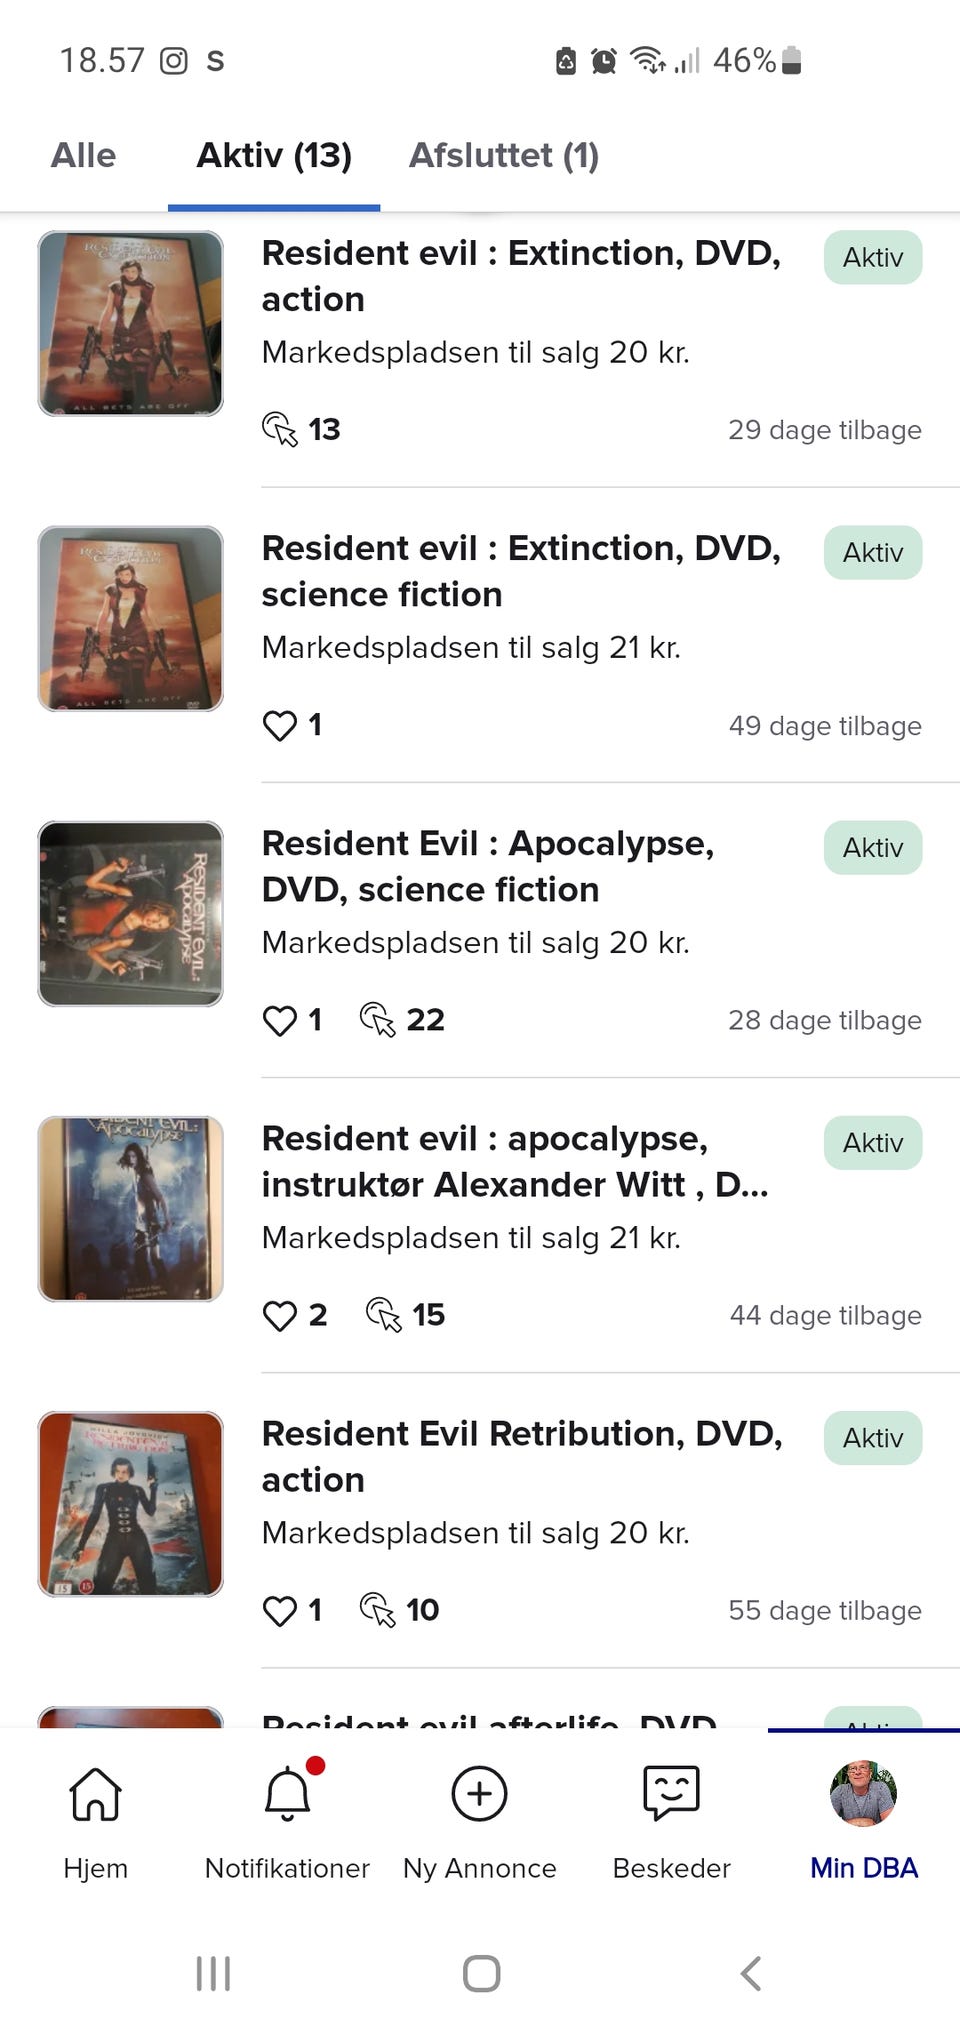The image size is (960, 2027).
Task: Open the Hjem home icon
Action: (95, 1794)
